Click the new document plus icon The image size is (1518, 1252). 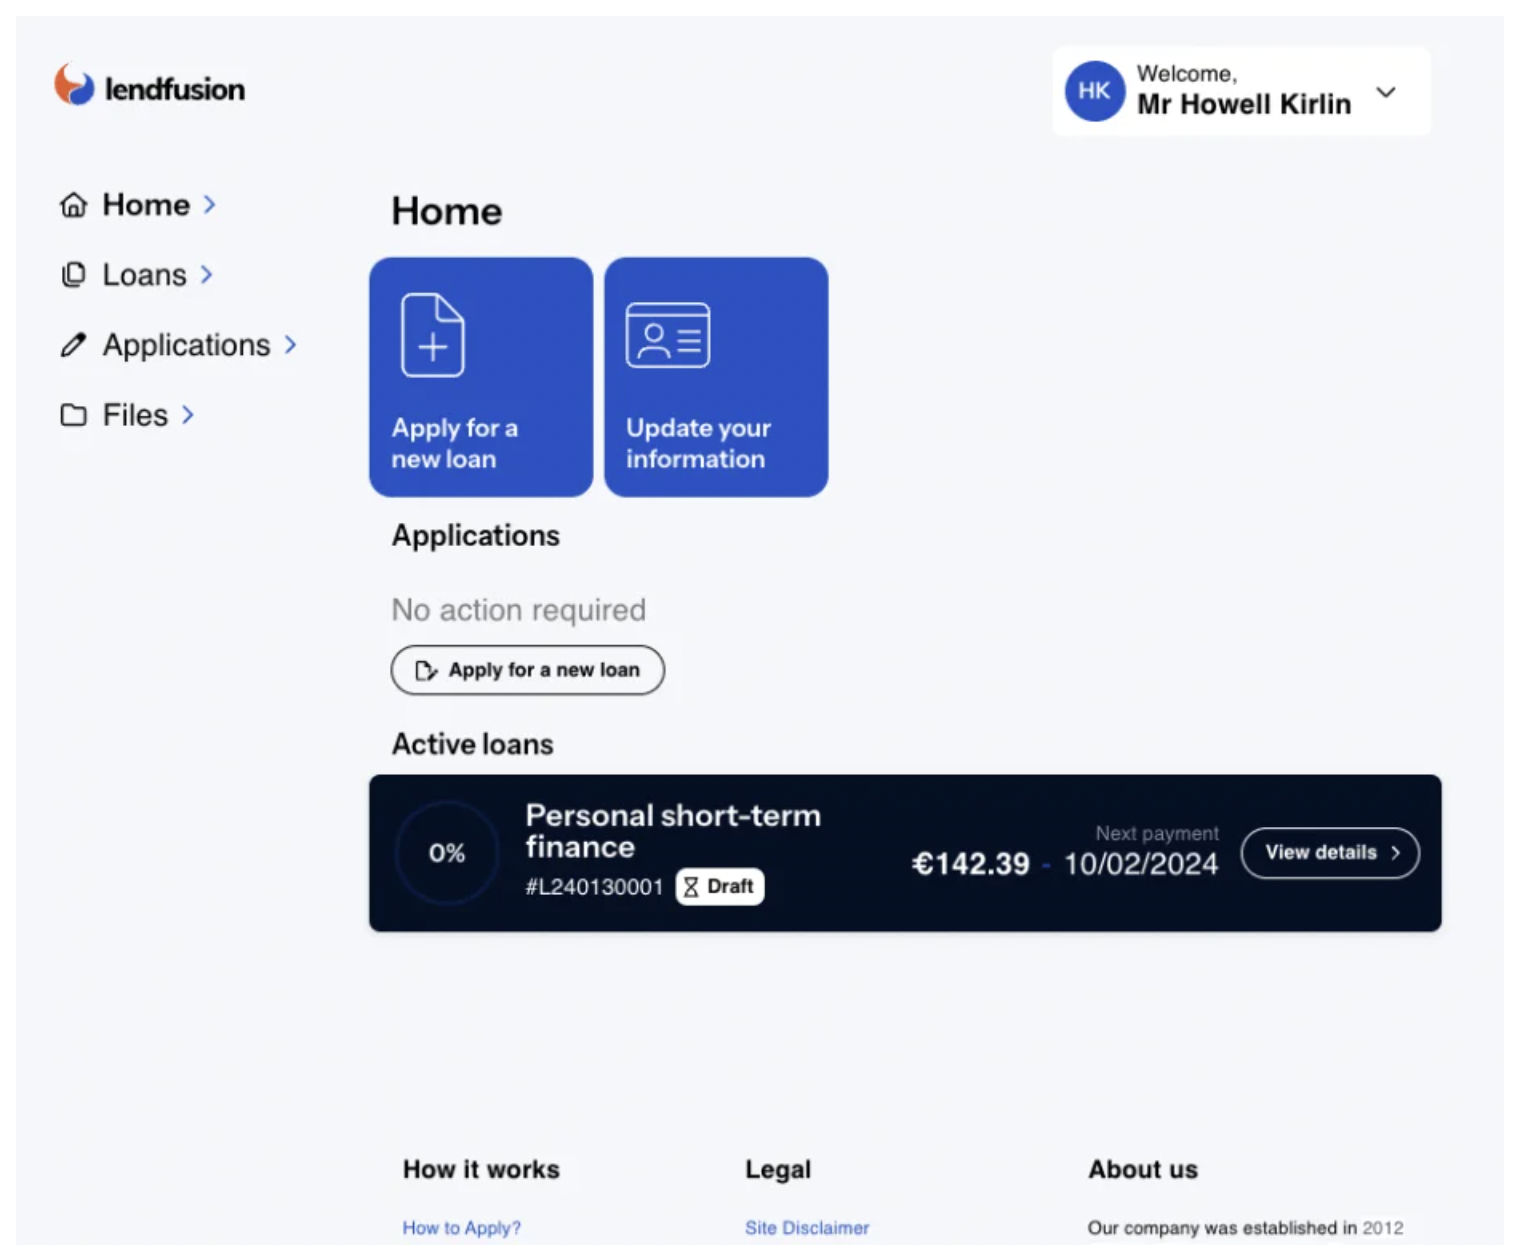(432, 335)
